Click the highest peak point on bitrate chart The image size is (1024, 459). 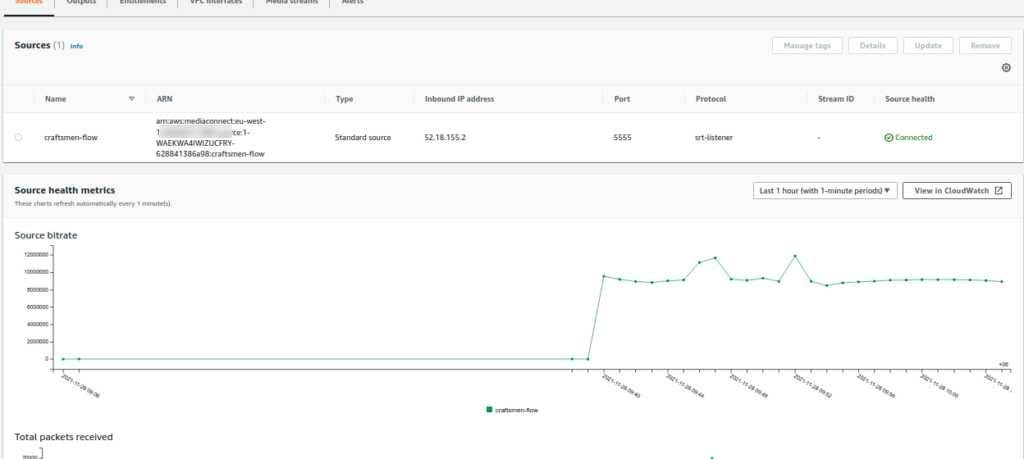pos(795,256)
